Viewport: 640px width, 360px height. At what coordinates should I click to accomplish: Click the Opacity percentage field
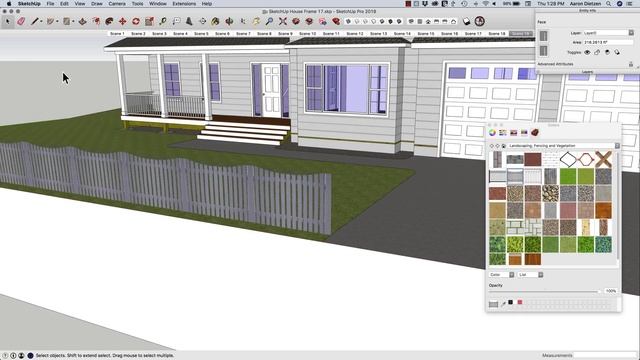point(611,291)
